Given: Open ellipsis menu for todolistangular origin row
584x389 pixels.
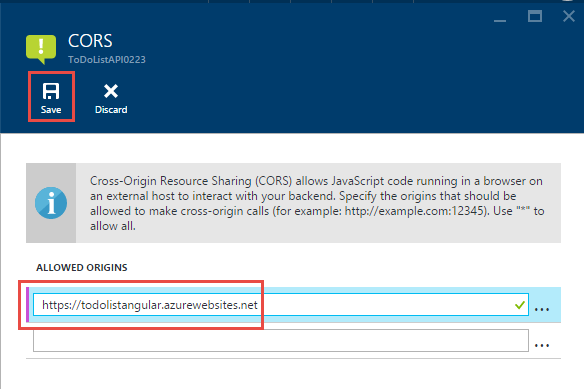Looking at the screenshot, I should coord(542,309).
